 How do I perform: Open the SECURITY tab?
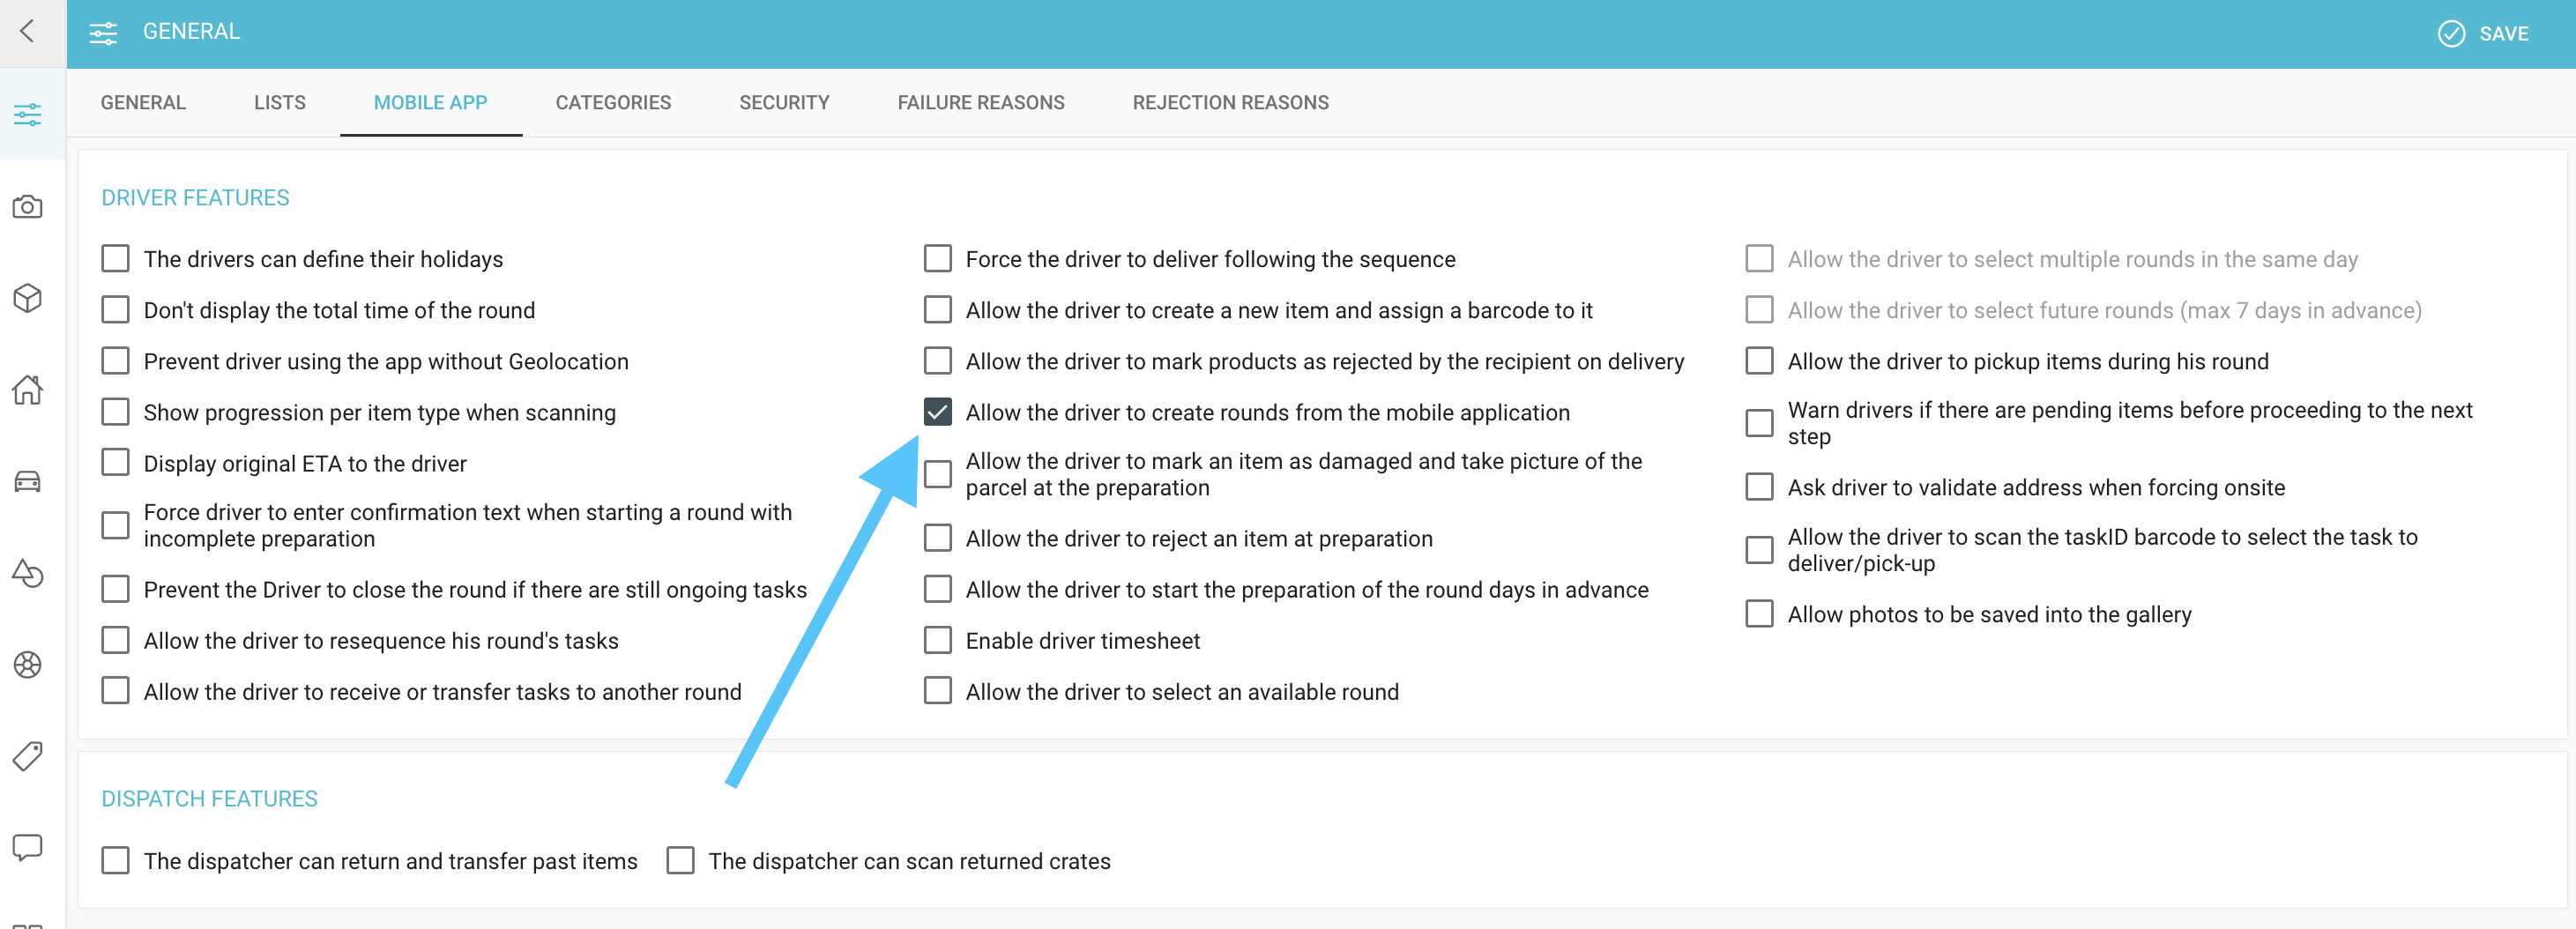784,103
